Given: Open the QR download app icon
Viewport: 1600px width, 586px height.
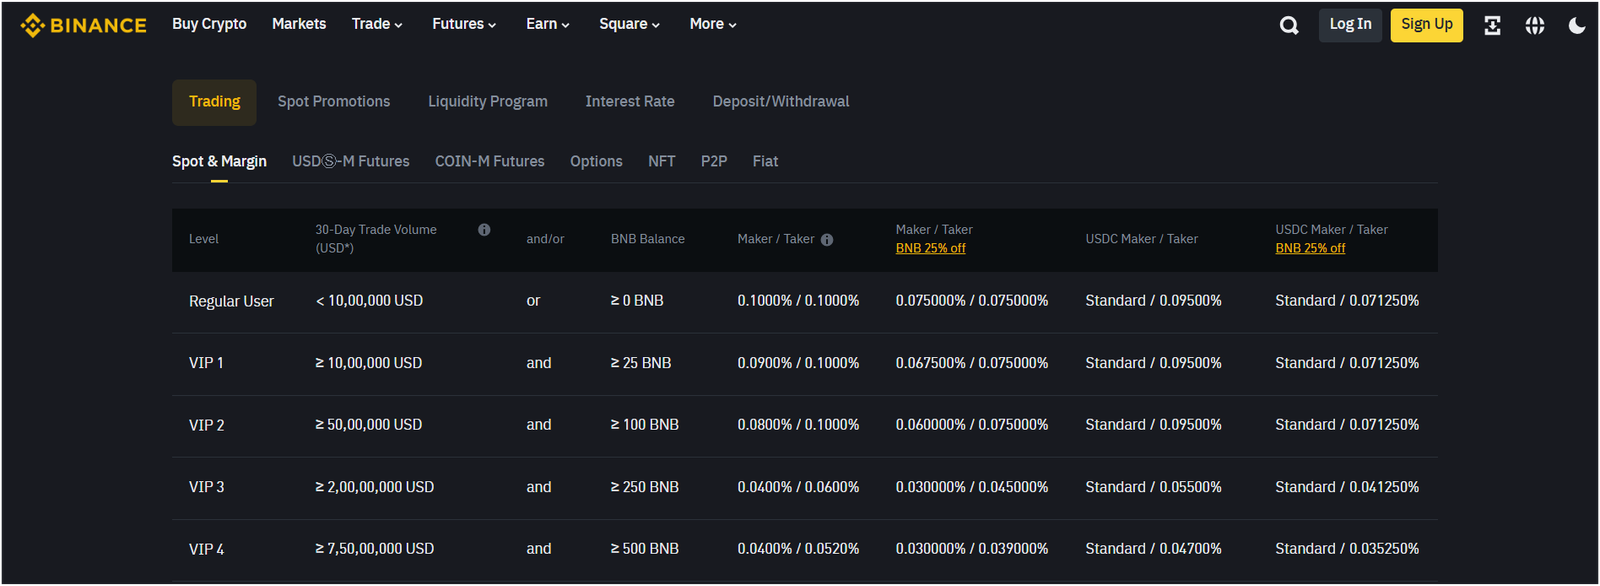Looking at the screenshot, I should point(1492,25).
